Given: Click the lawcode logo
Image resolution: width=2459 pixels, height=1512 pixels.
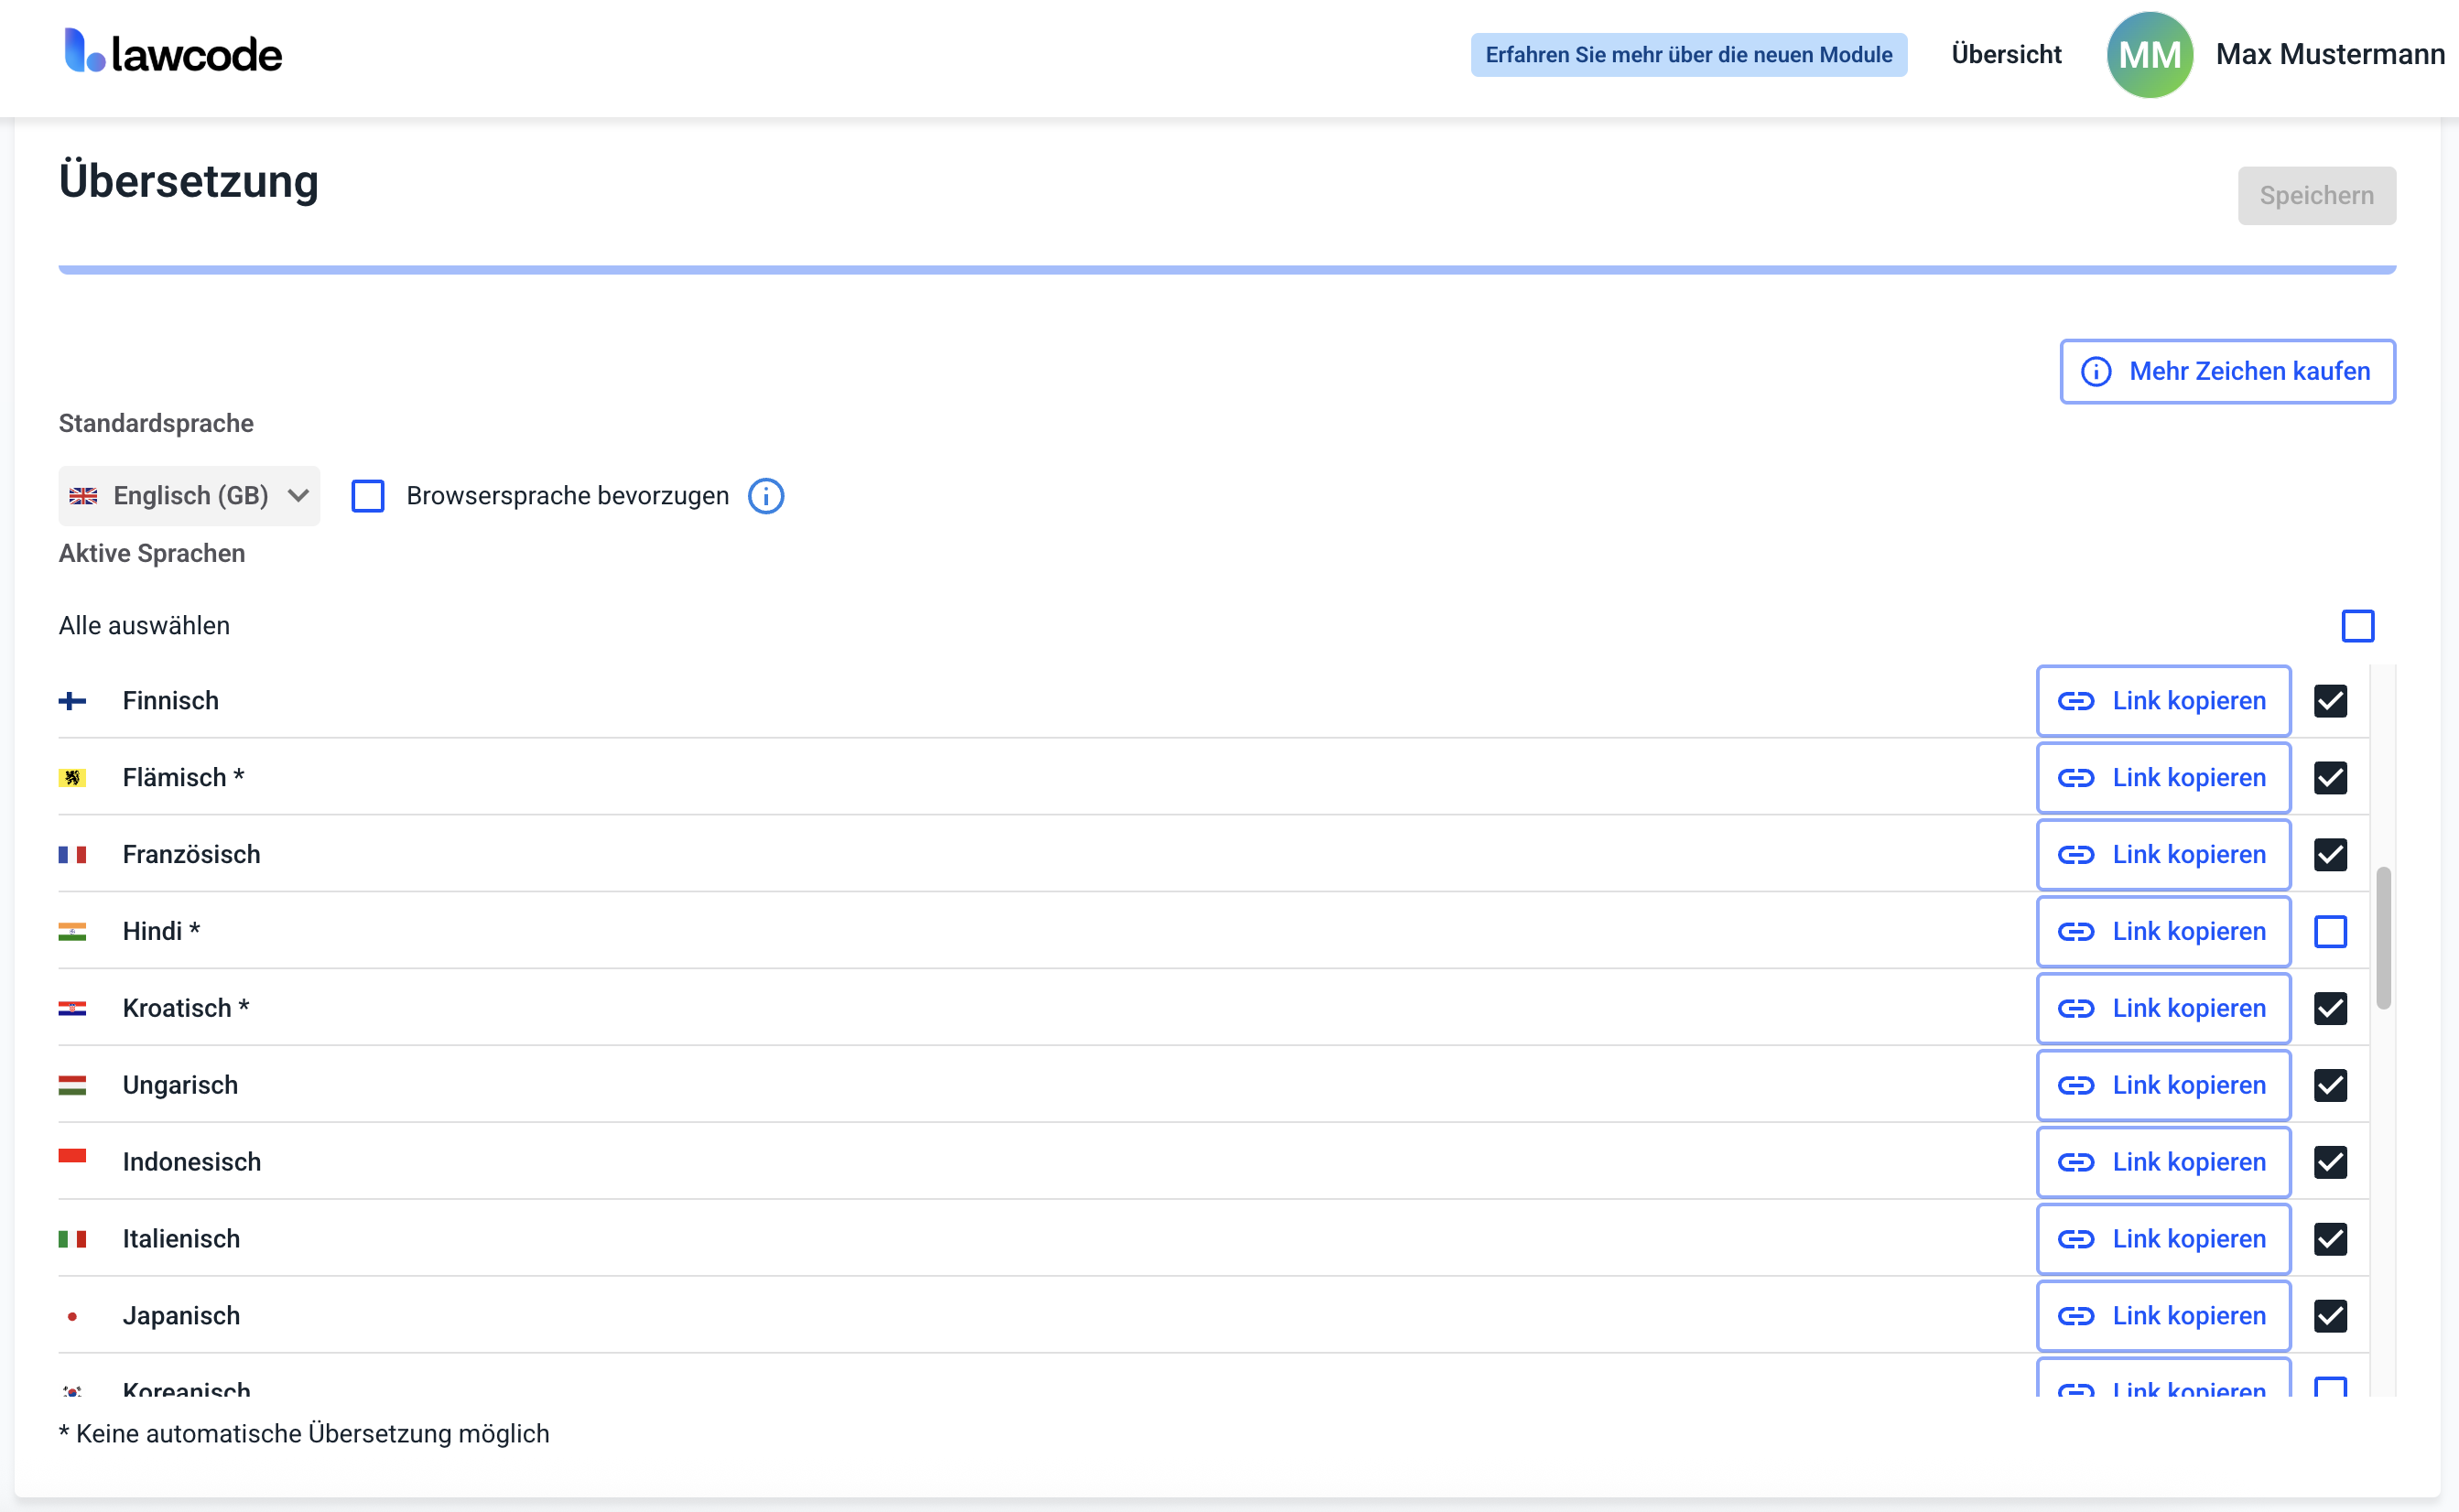Looking at the screenshot, I should [x=173, y=52].
